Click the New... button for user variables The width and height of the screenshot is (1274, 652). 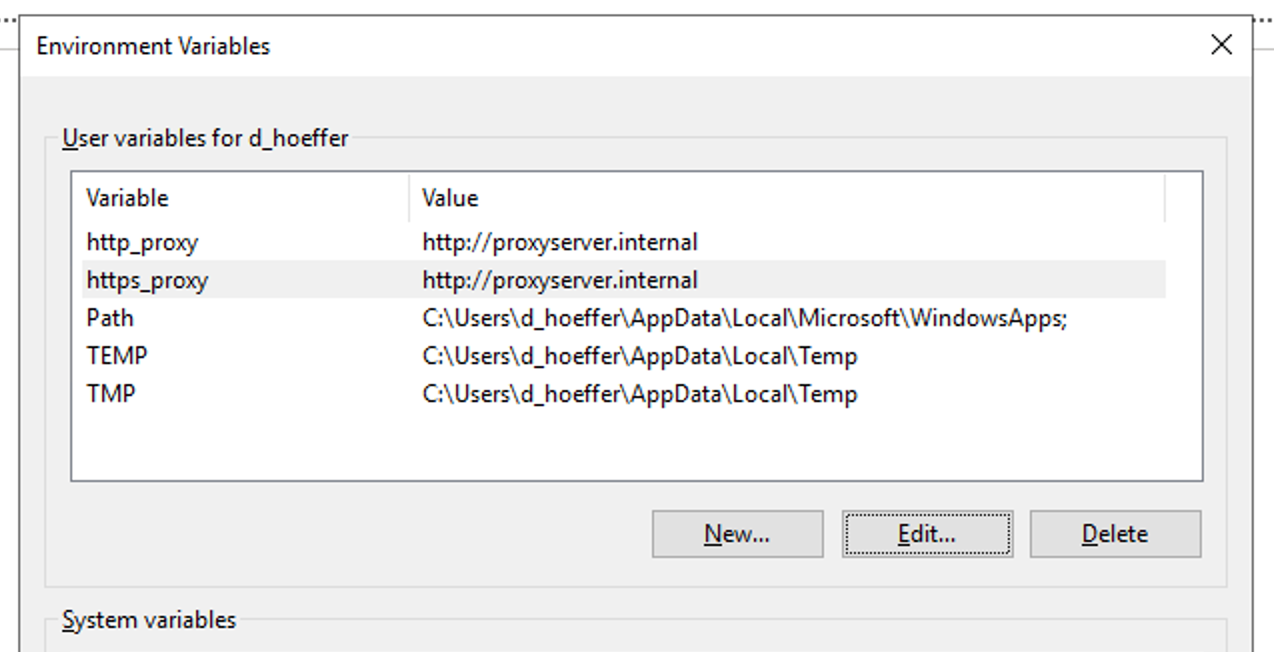pos(737,534)
